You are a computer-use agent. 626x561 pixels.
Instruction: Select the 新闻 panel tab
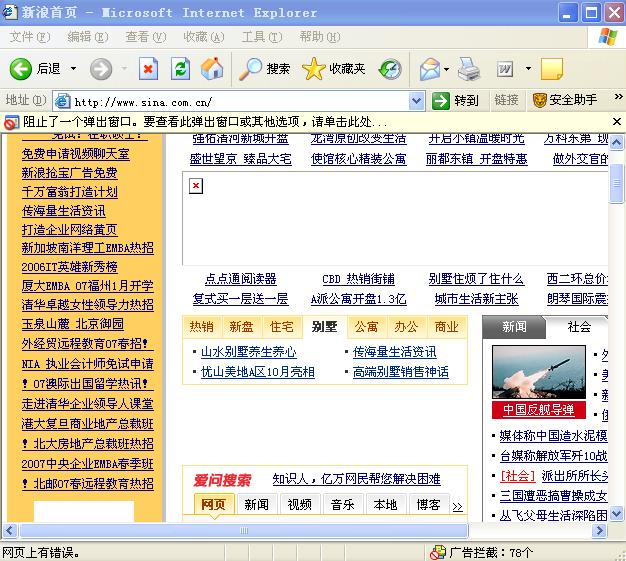[x=514, y=327]
